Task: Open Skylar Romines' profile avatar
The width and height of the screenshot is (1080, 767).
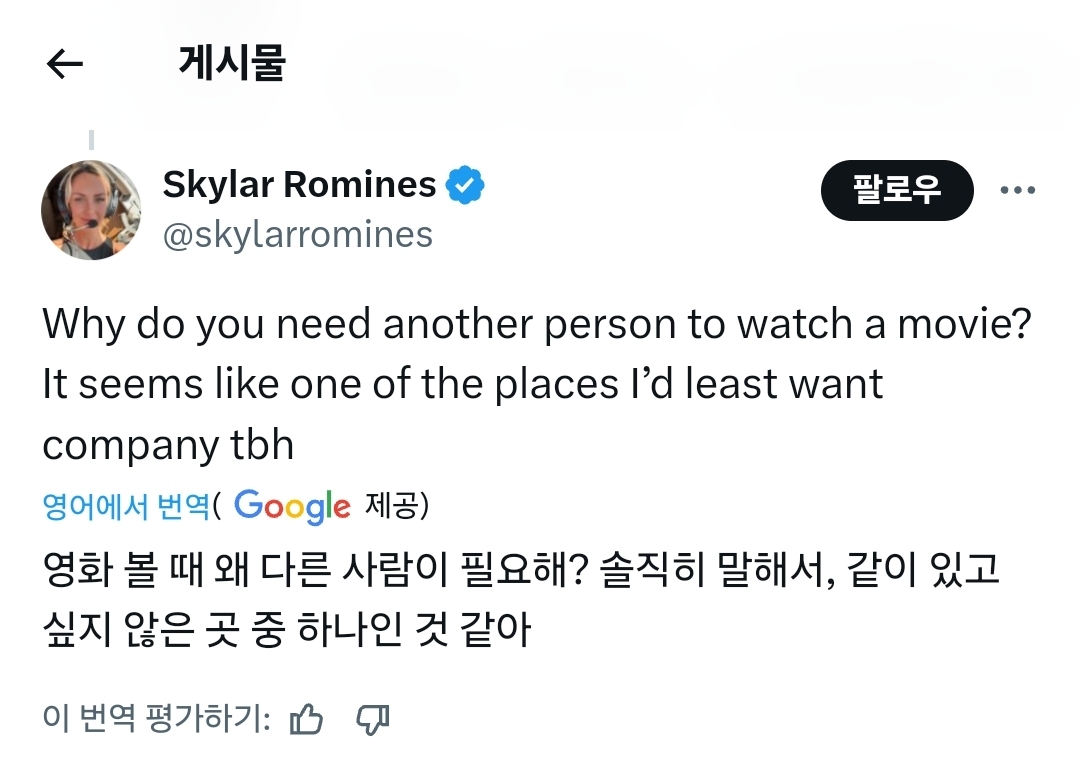Action: pyautogui.click(x=91, y=210)
